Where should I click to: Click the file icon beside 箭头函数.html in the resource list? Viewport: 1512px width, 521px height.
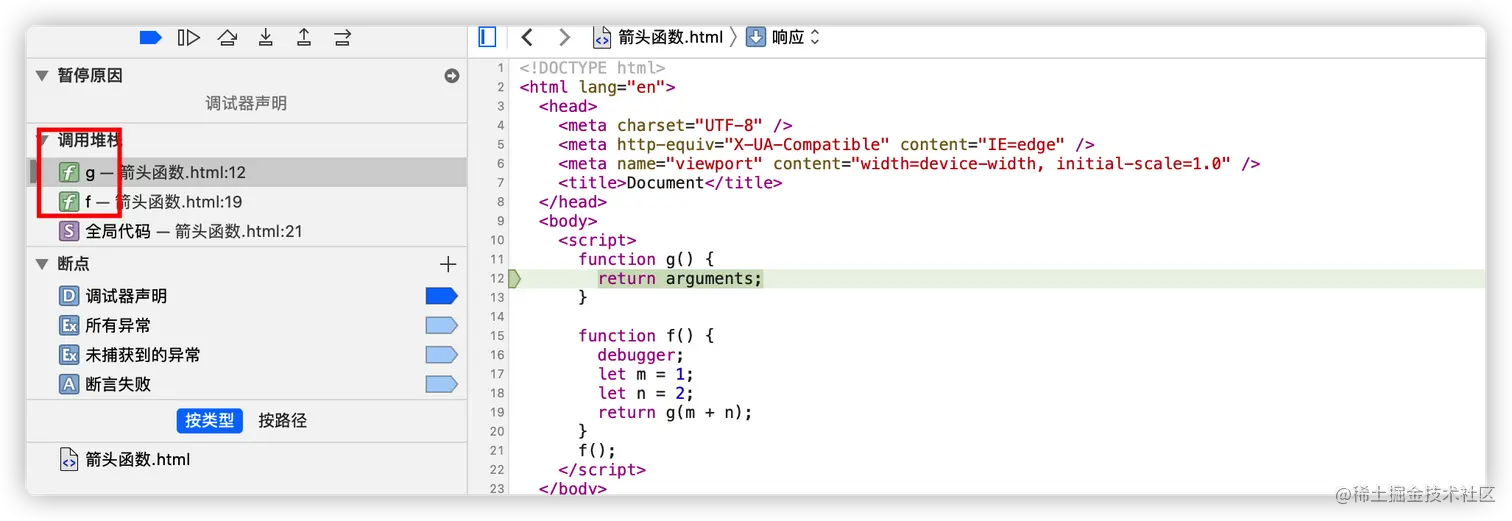click(x=69, y=460)
